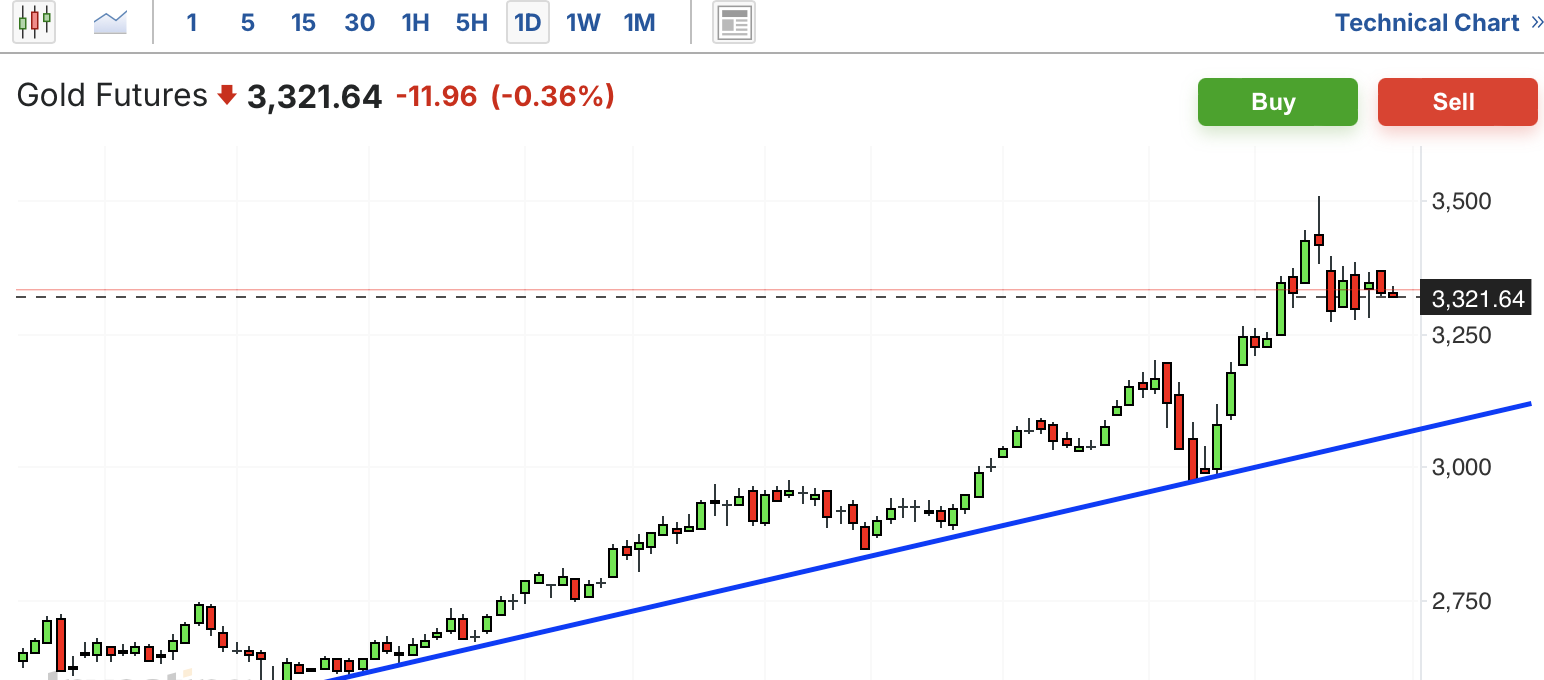Click the -11.96 price change value
This screenshot has width=1544, height=680.
tap(437, 97)
